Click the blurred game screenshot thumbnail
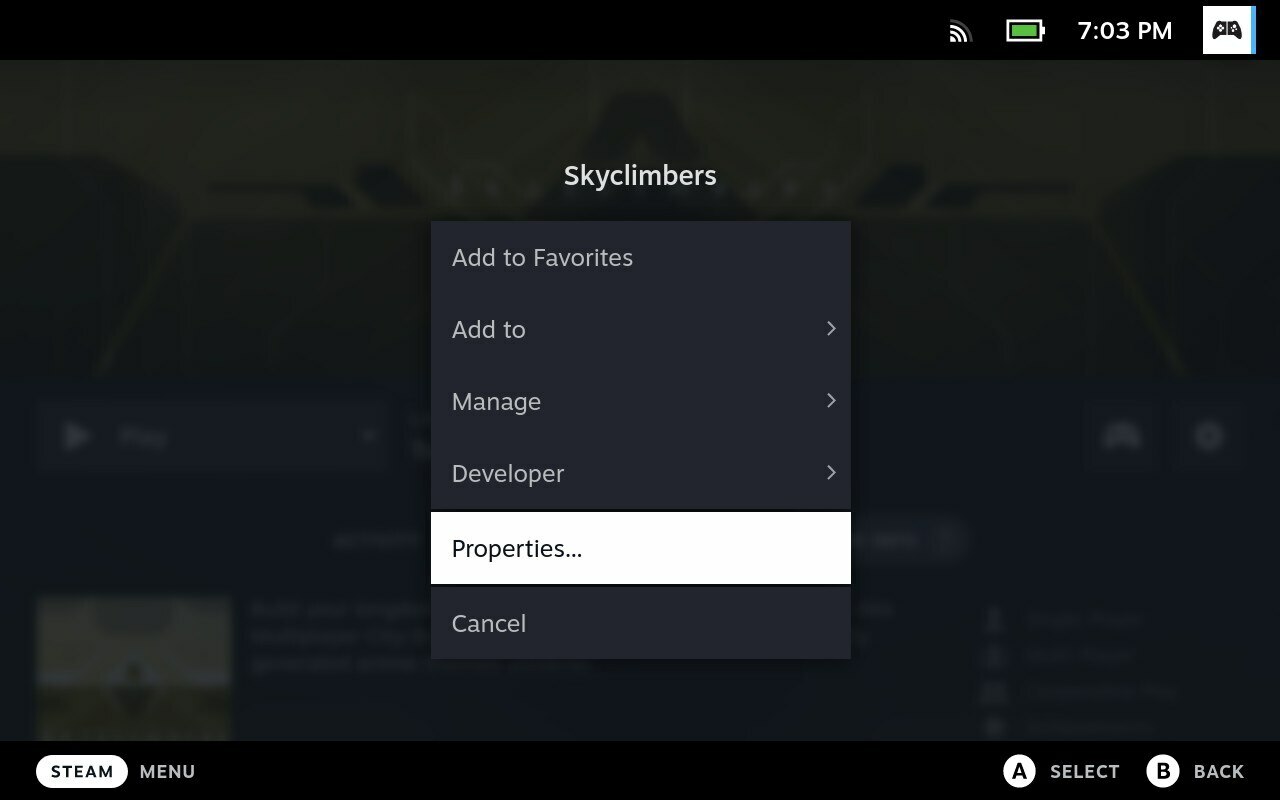This screenshot has height=800, width=1280. (x=134, y=668)
